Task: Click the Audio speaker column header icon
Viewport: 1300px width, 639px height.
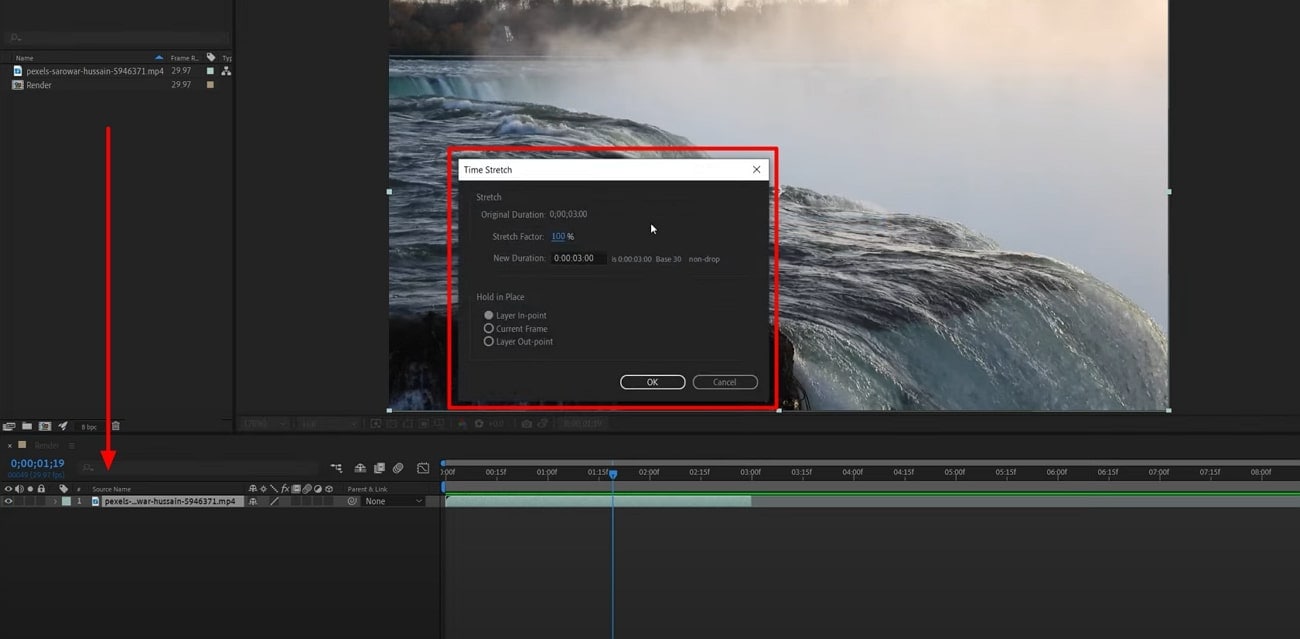Action: coord(19,489)
